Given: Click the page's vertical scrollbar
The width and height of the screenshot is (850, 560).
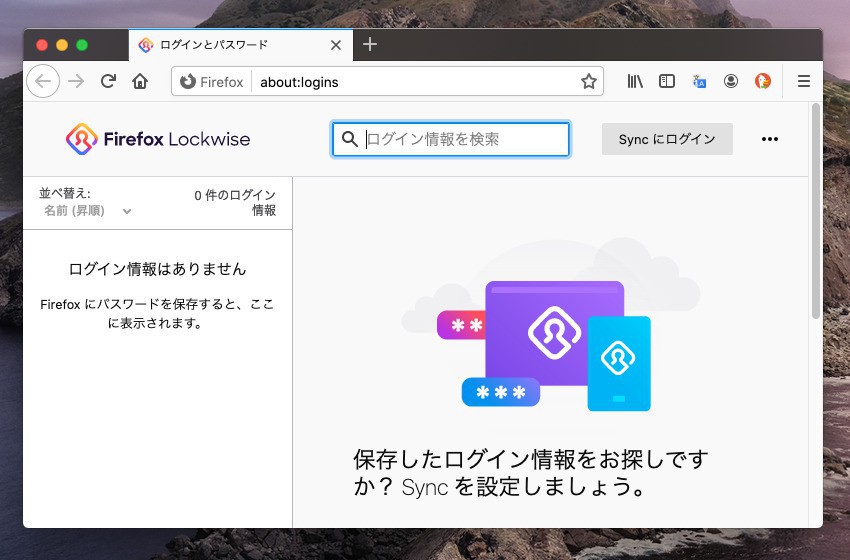Looking at the screenshot, I should 816,211.
